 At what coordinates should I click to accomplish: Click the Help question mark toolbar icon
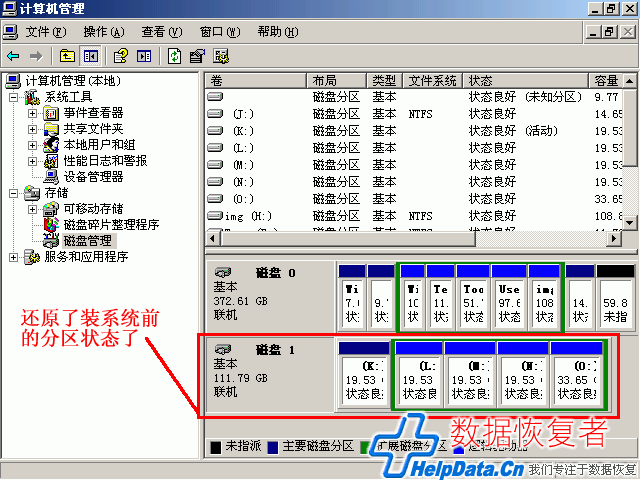120,56
